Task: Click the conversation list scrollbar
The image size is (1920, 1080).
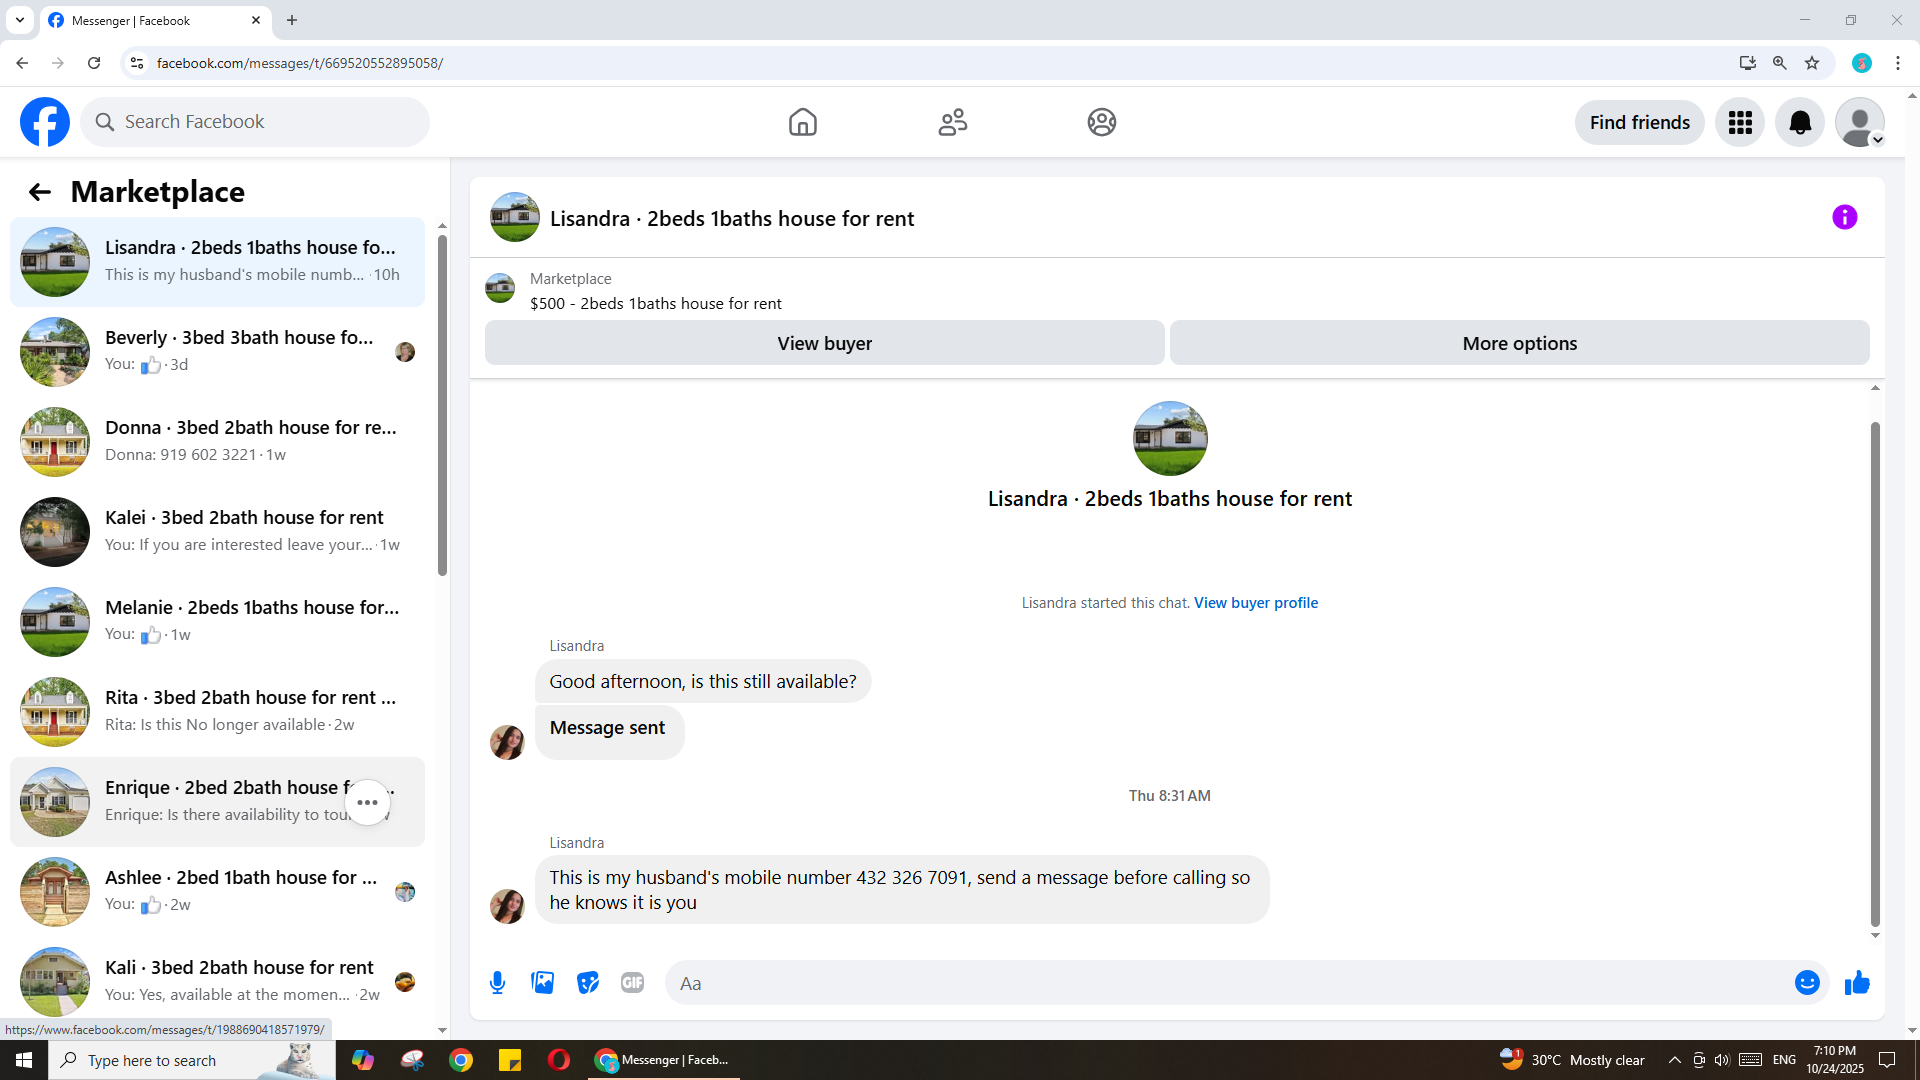Action: [442, 405]
